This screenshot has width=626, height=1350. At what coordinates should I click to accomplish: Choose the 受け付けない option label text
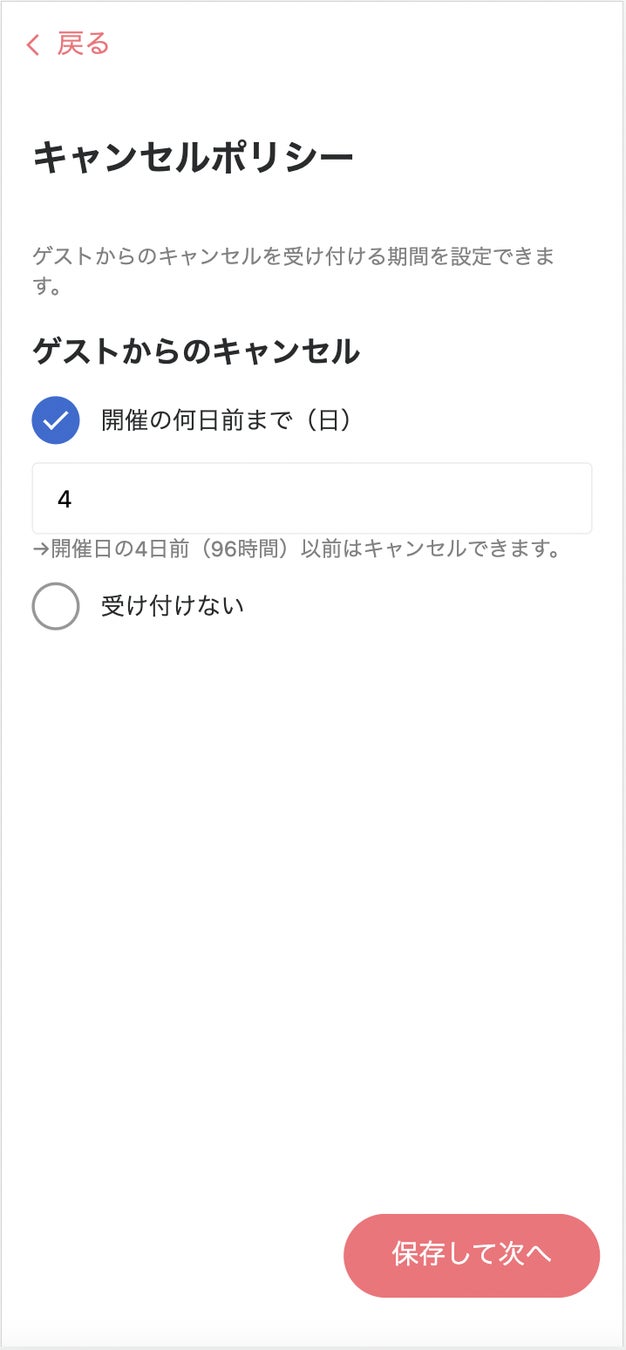click(172, 606)
